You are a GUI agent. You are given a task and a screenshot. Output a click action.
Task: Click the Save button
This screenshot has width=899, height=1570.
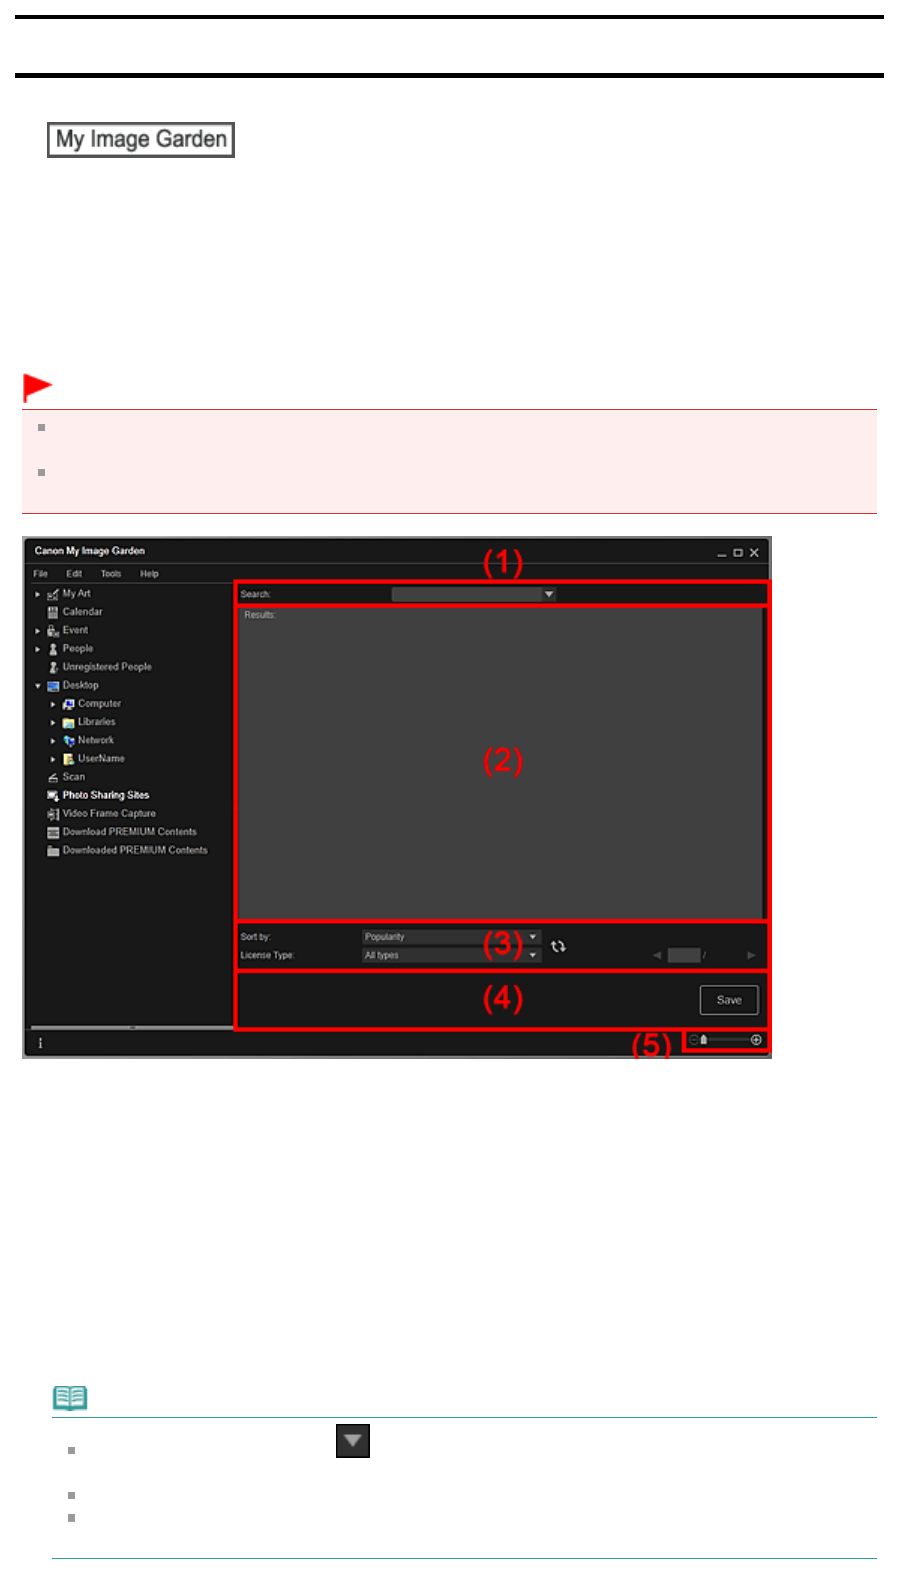[x=729, y=1000]
